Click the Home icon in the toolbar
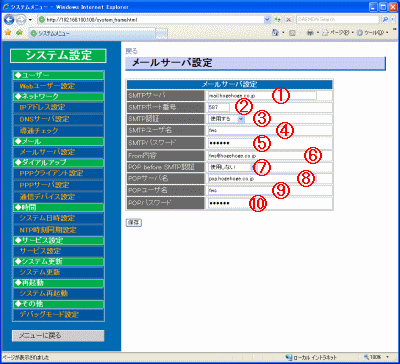 pos(275,33)
